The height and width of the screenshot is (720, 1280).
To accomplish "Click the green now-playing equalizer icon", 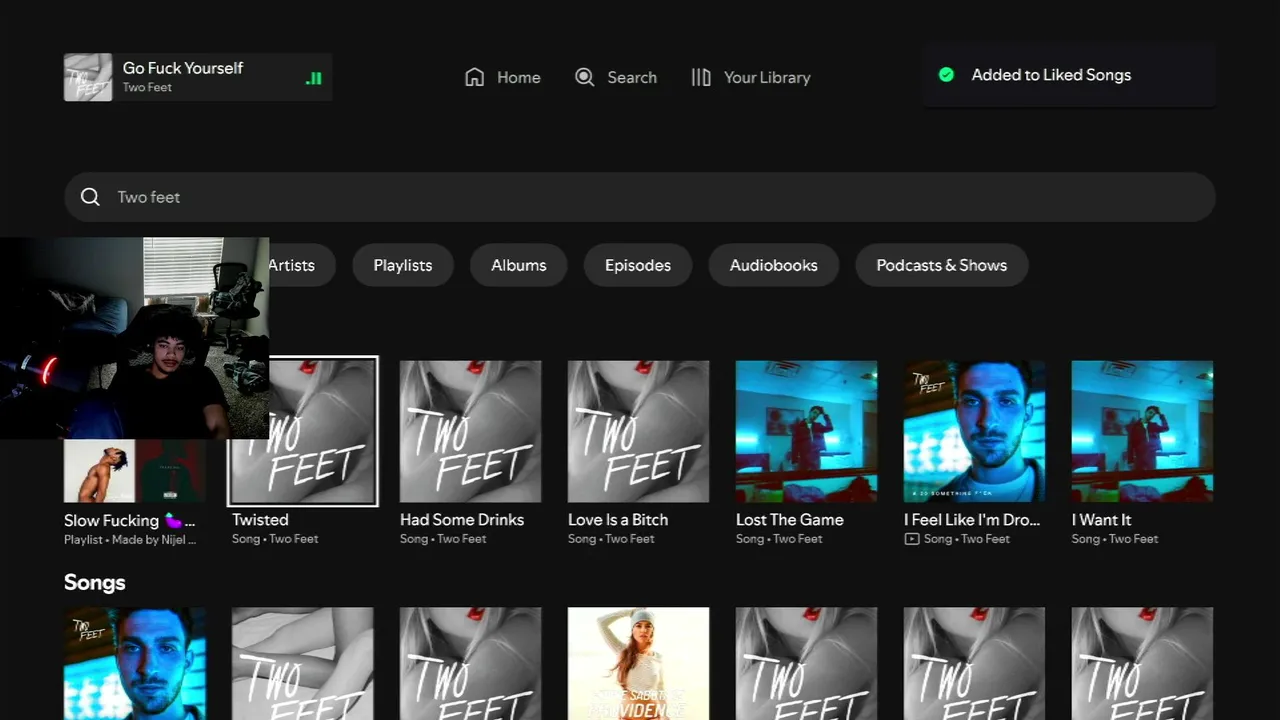I will point(314,78).
